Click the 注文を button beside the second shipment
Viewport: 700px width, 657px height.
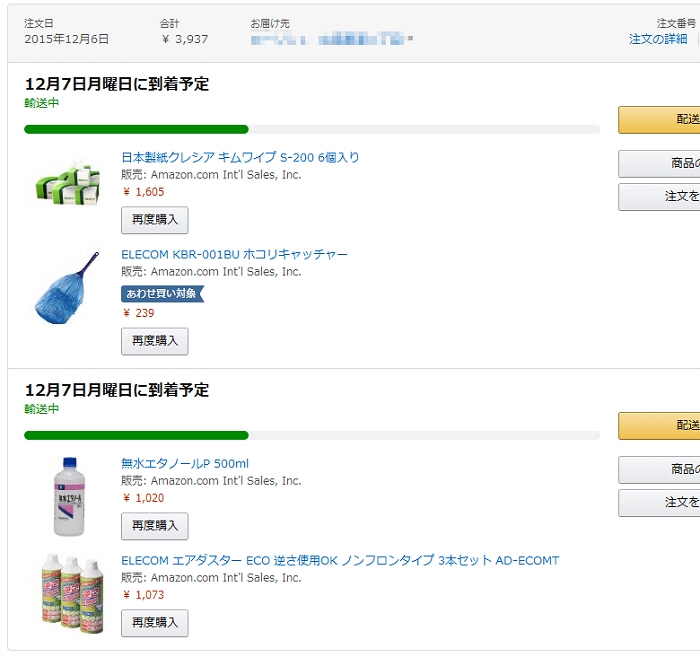[659, 503]
